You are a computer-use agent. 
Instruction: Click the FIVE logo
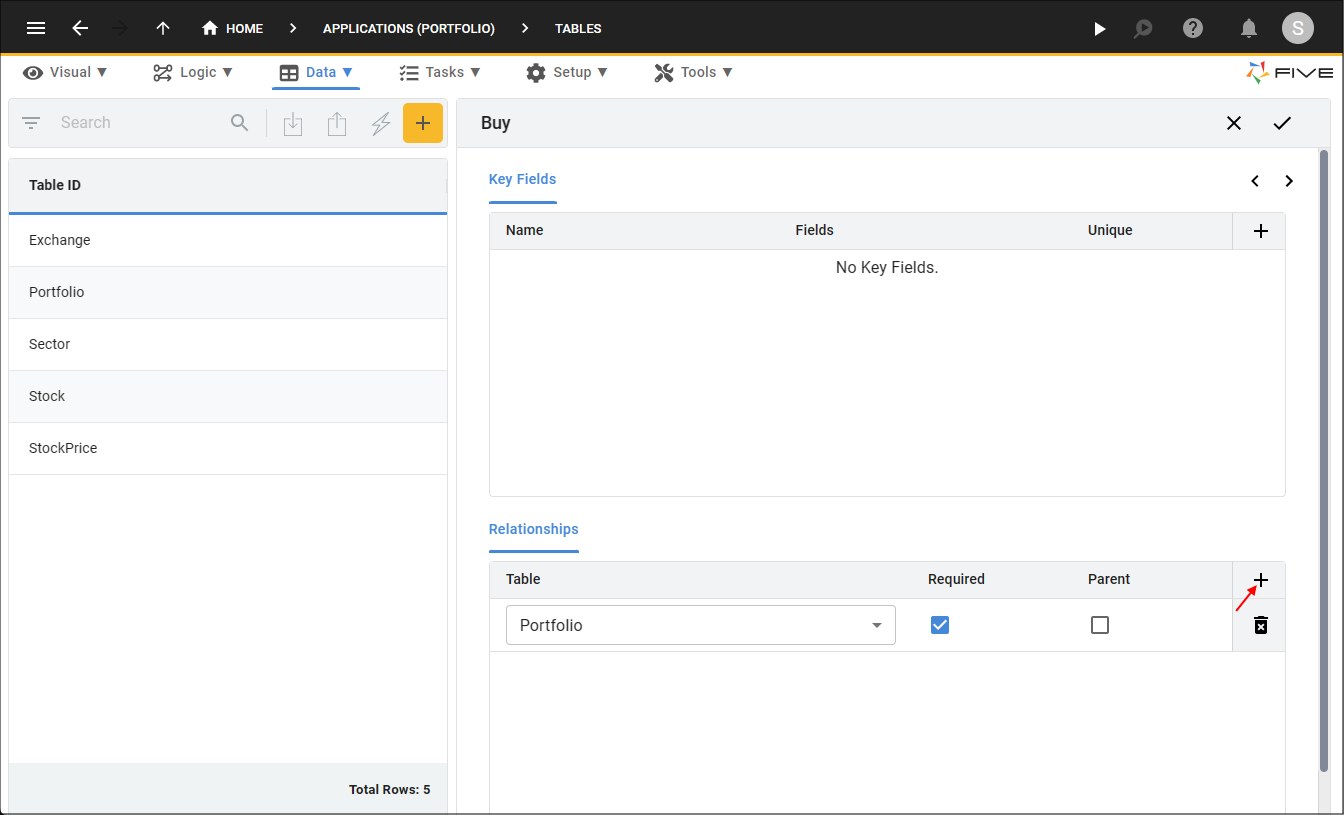pos(1289,72)
